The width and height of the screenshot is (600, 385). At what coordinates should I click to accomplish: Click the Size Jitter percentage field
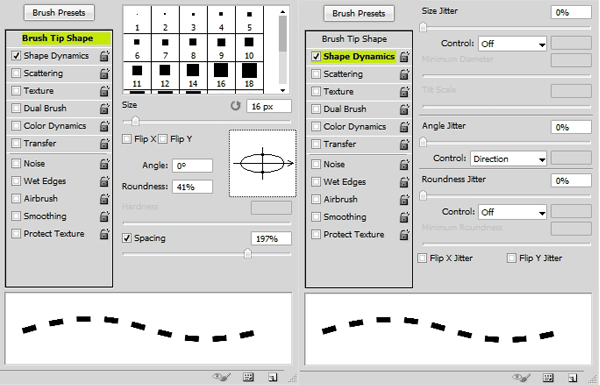pyautogui.click(x=571, y=12)
